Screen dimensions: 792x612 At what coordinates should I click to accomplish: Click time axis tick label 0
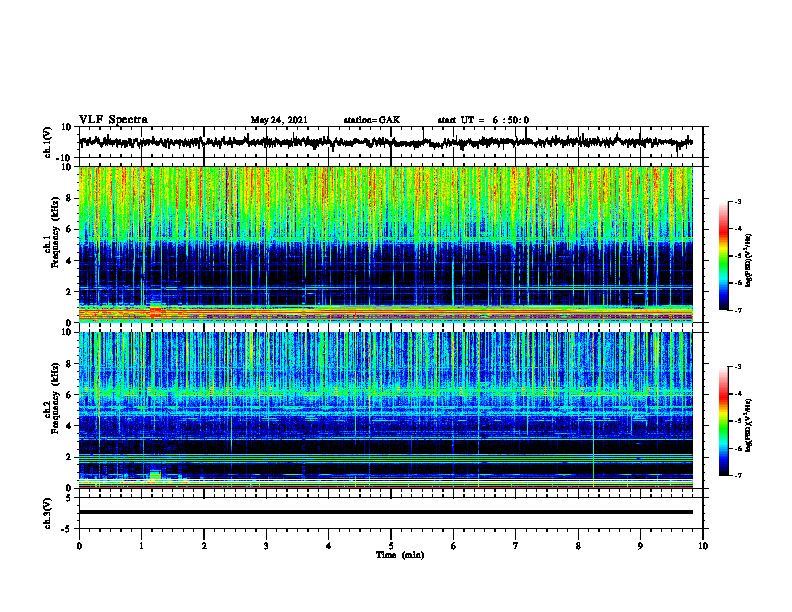(79, 546)
